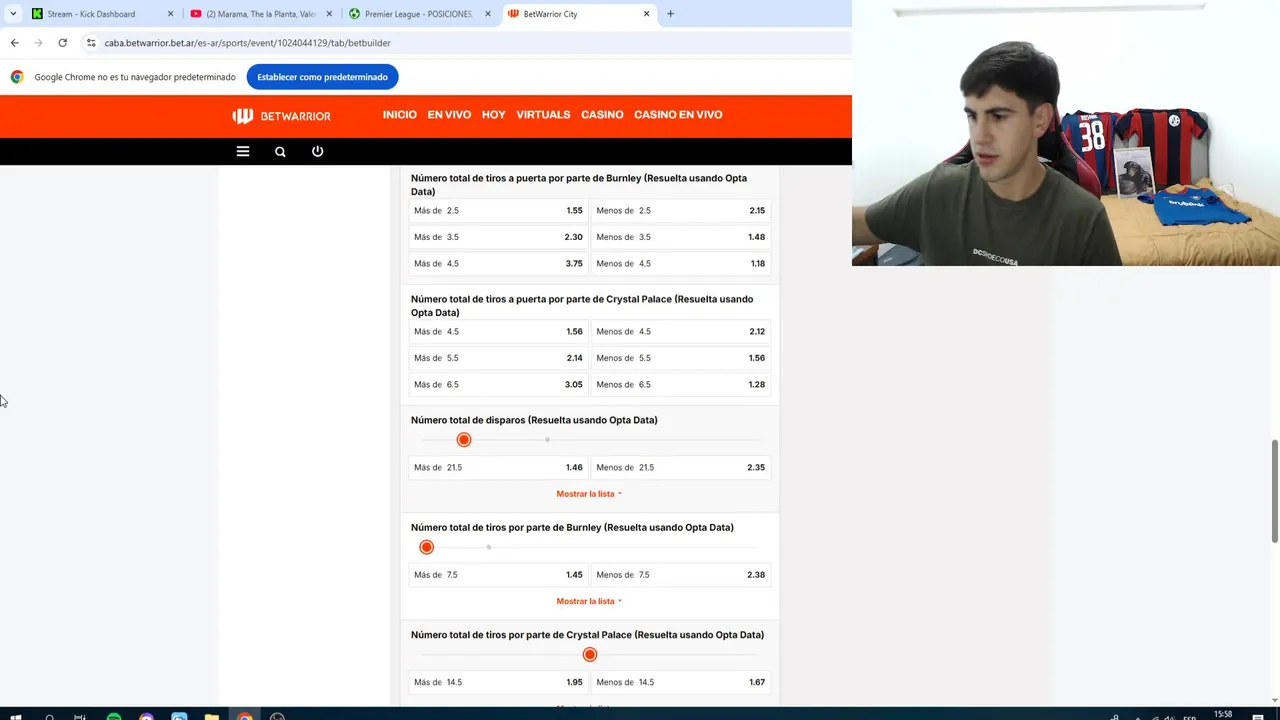Image resolution: width=1280 pixels, height=720 pixels.
Task: Click the page vertical scrollbar thumb
Action: [1274, 491]
